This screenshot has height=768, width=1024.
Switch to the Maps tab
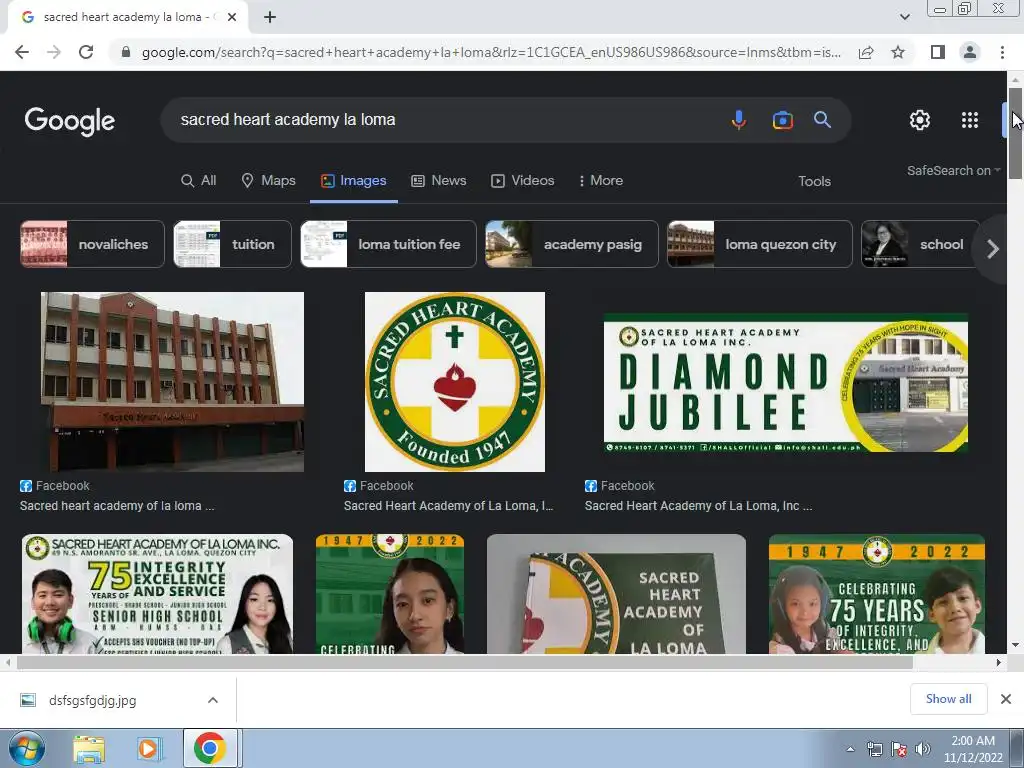coord(268,181)
